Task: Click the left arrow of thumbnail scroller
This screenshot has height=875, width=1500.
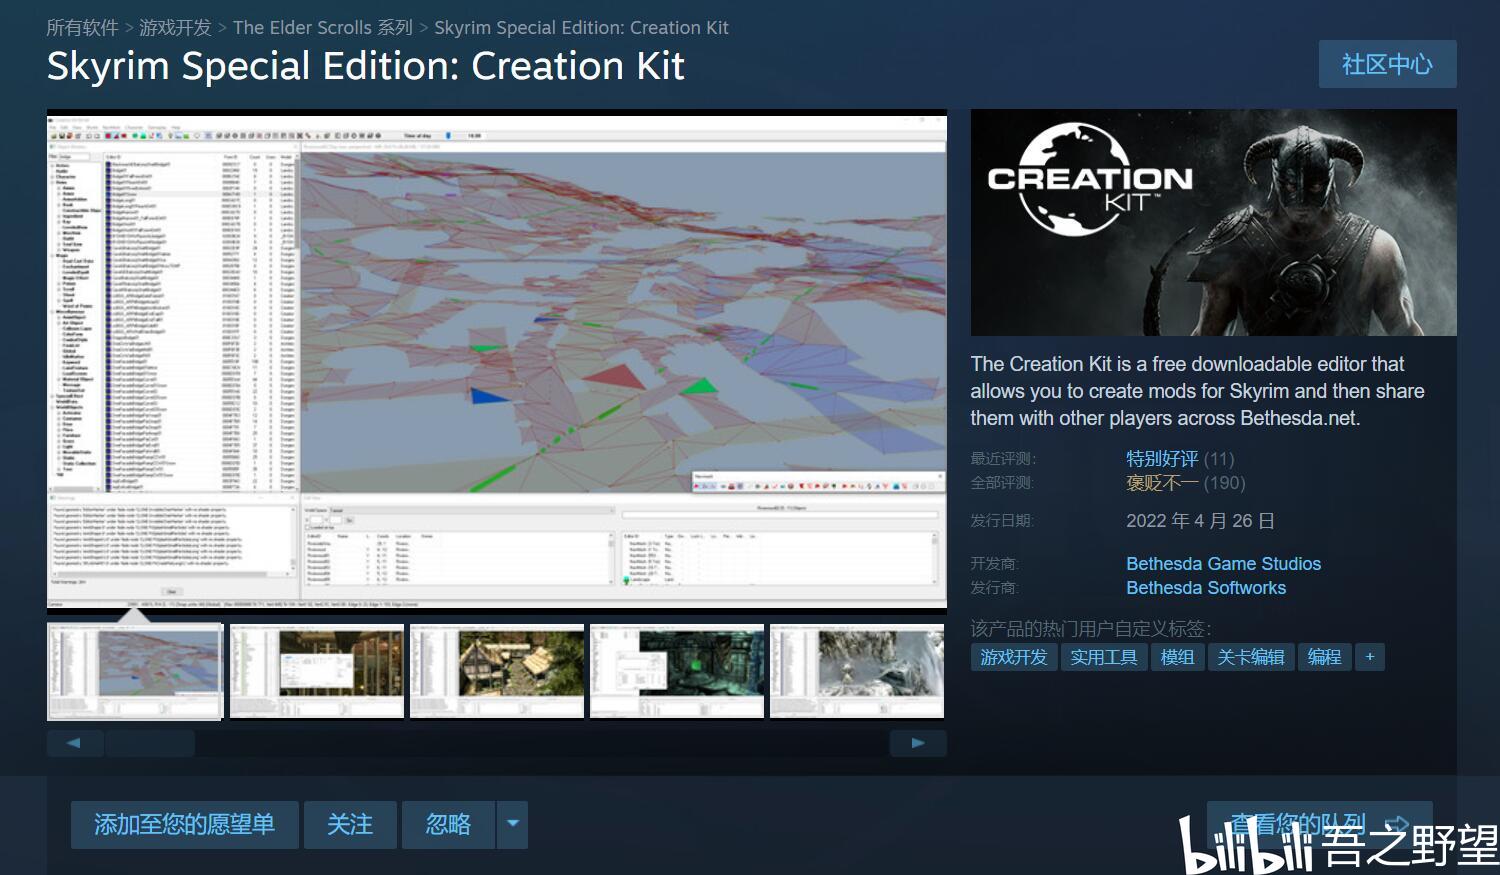Action: [x=74, y=743]
